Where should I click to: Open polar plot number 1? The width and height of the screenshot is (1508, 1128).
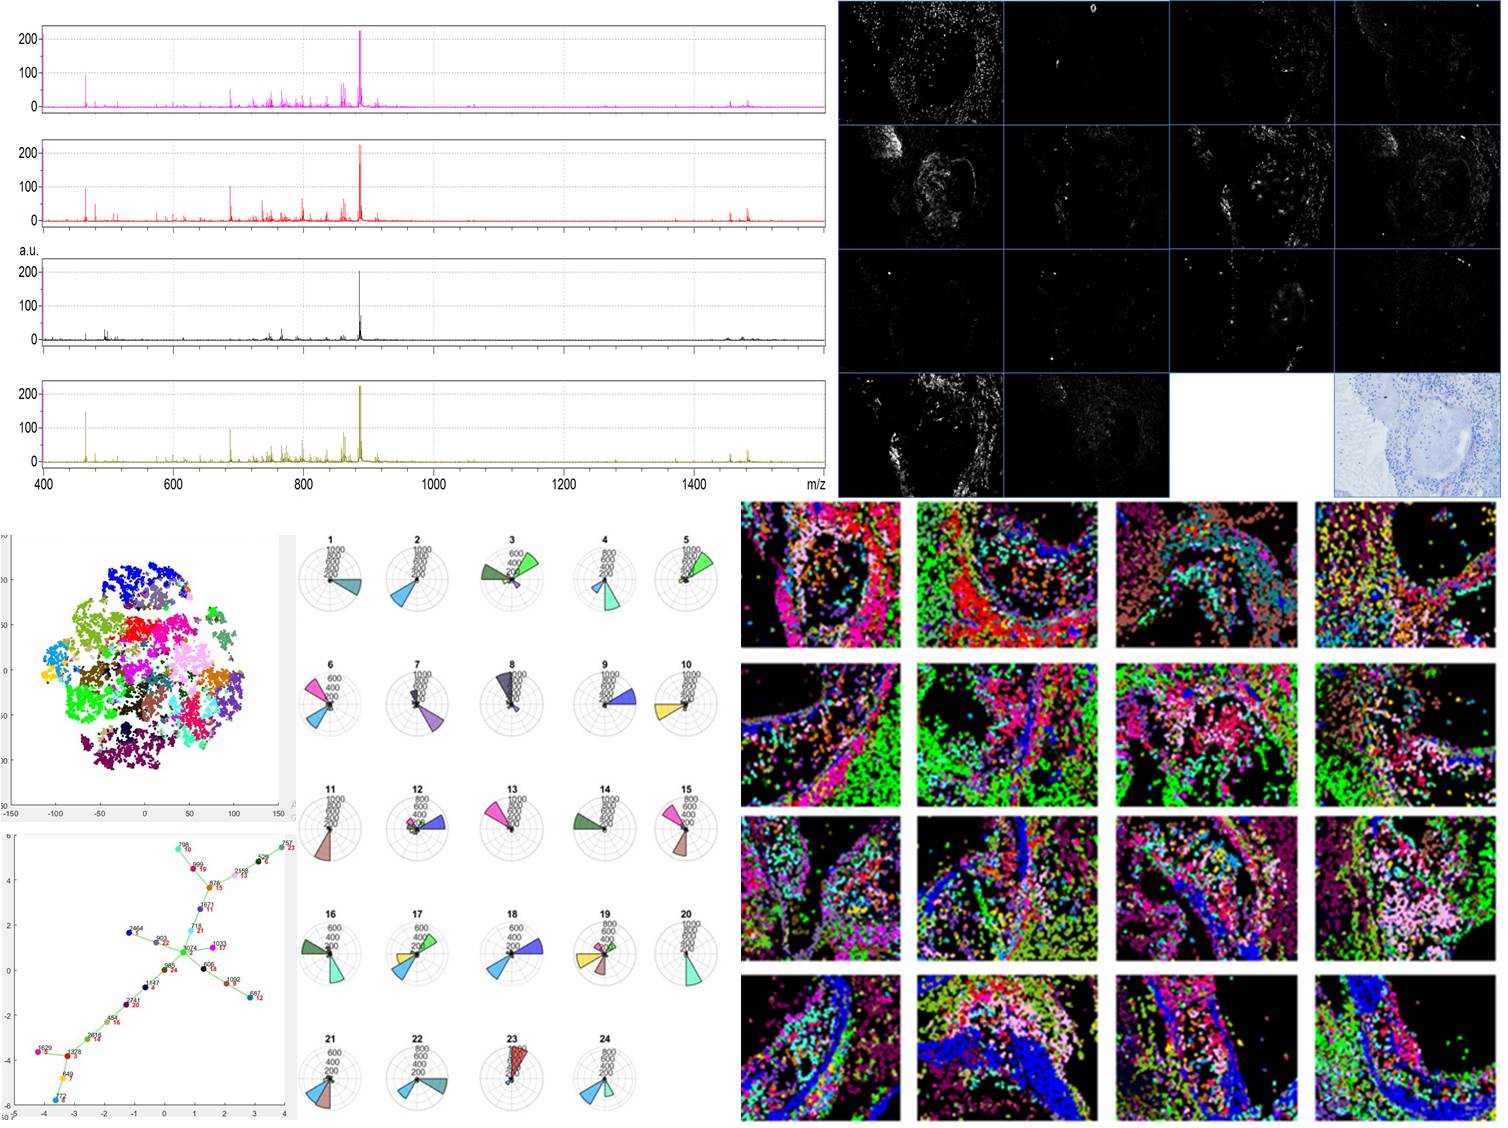pos(330,580)
